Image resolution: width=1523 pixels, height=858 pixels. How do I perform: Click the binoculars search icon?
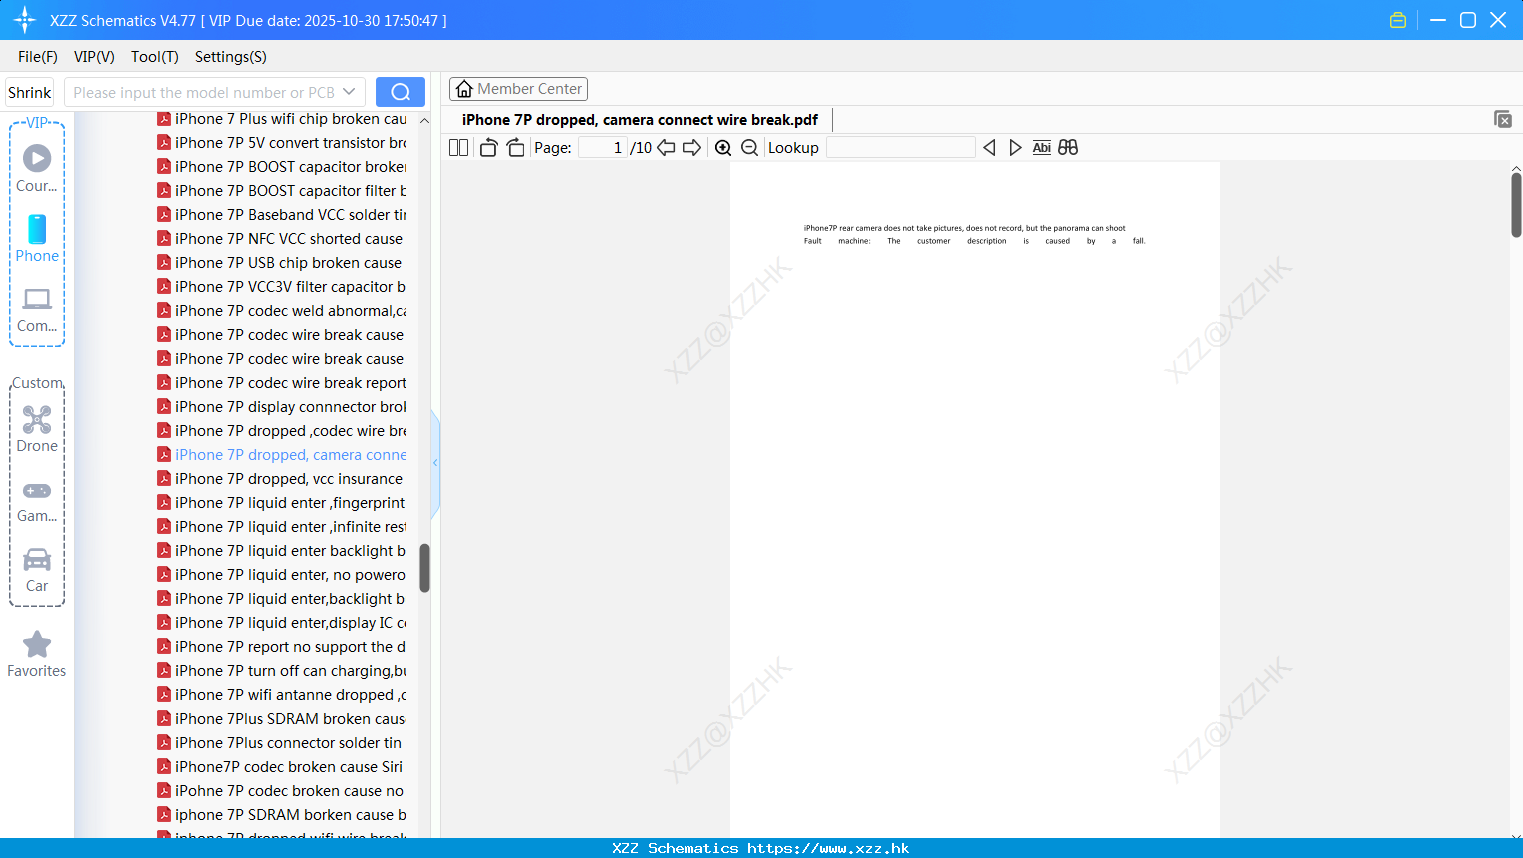click(1068, 148)
